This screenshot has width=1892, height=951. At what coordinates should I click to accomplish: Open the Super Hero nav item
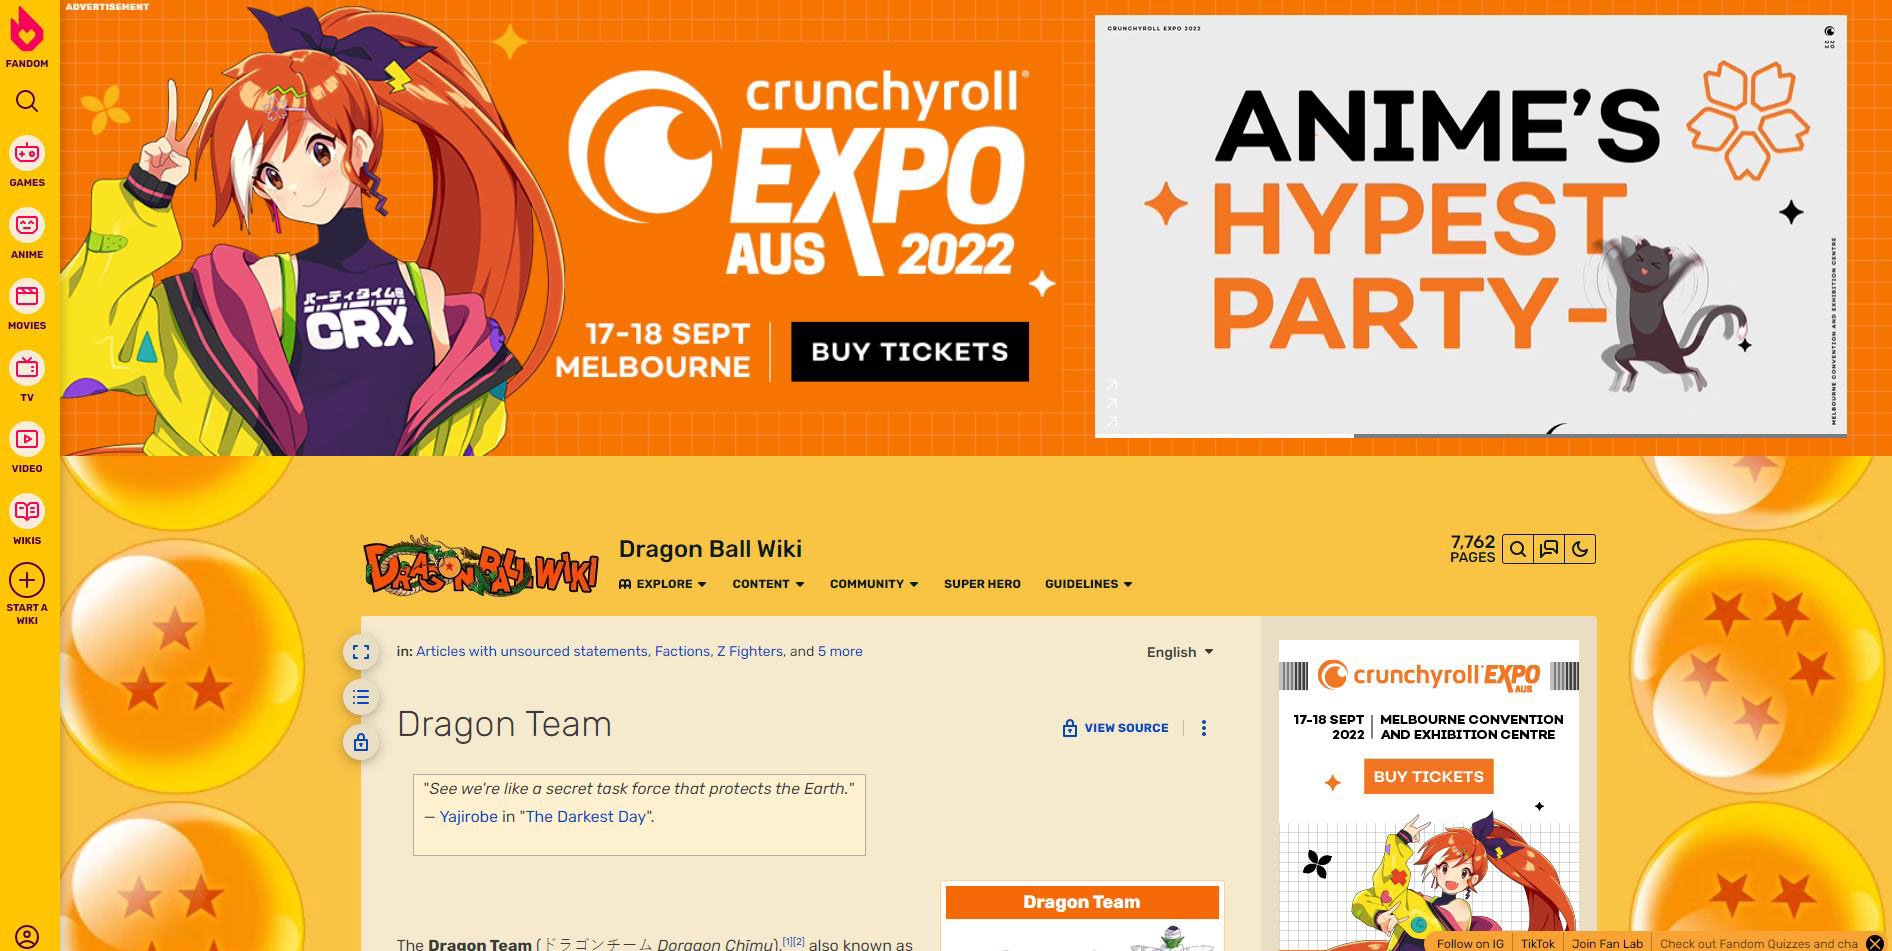coord(982,584)
